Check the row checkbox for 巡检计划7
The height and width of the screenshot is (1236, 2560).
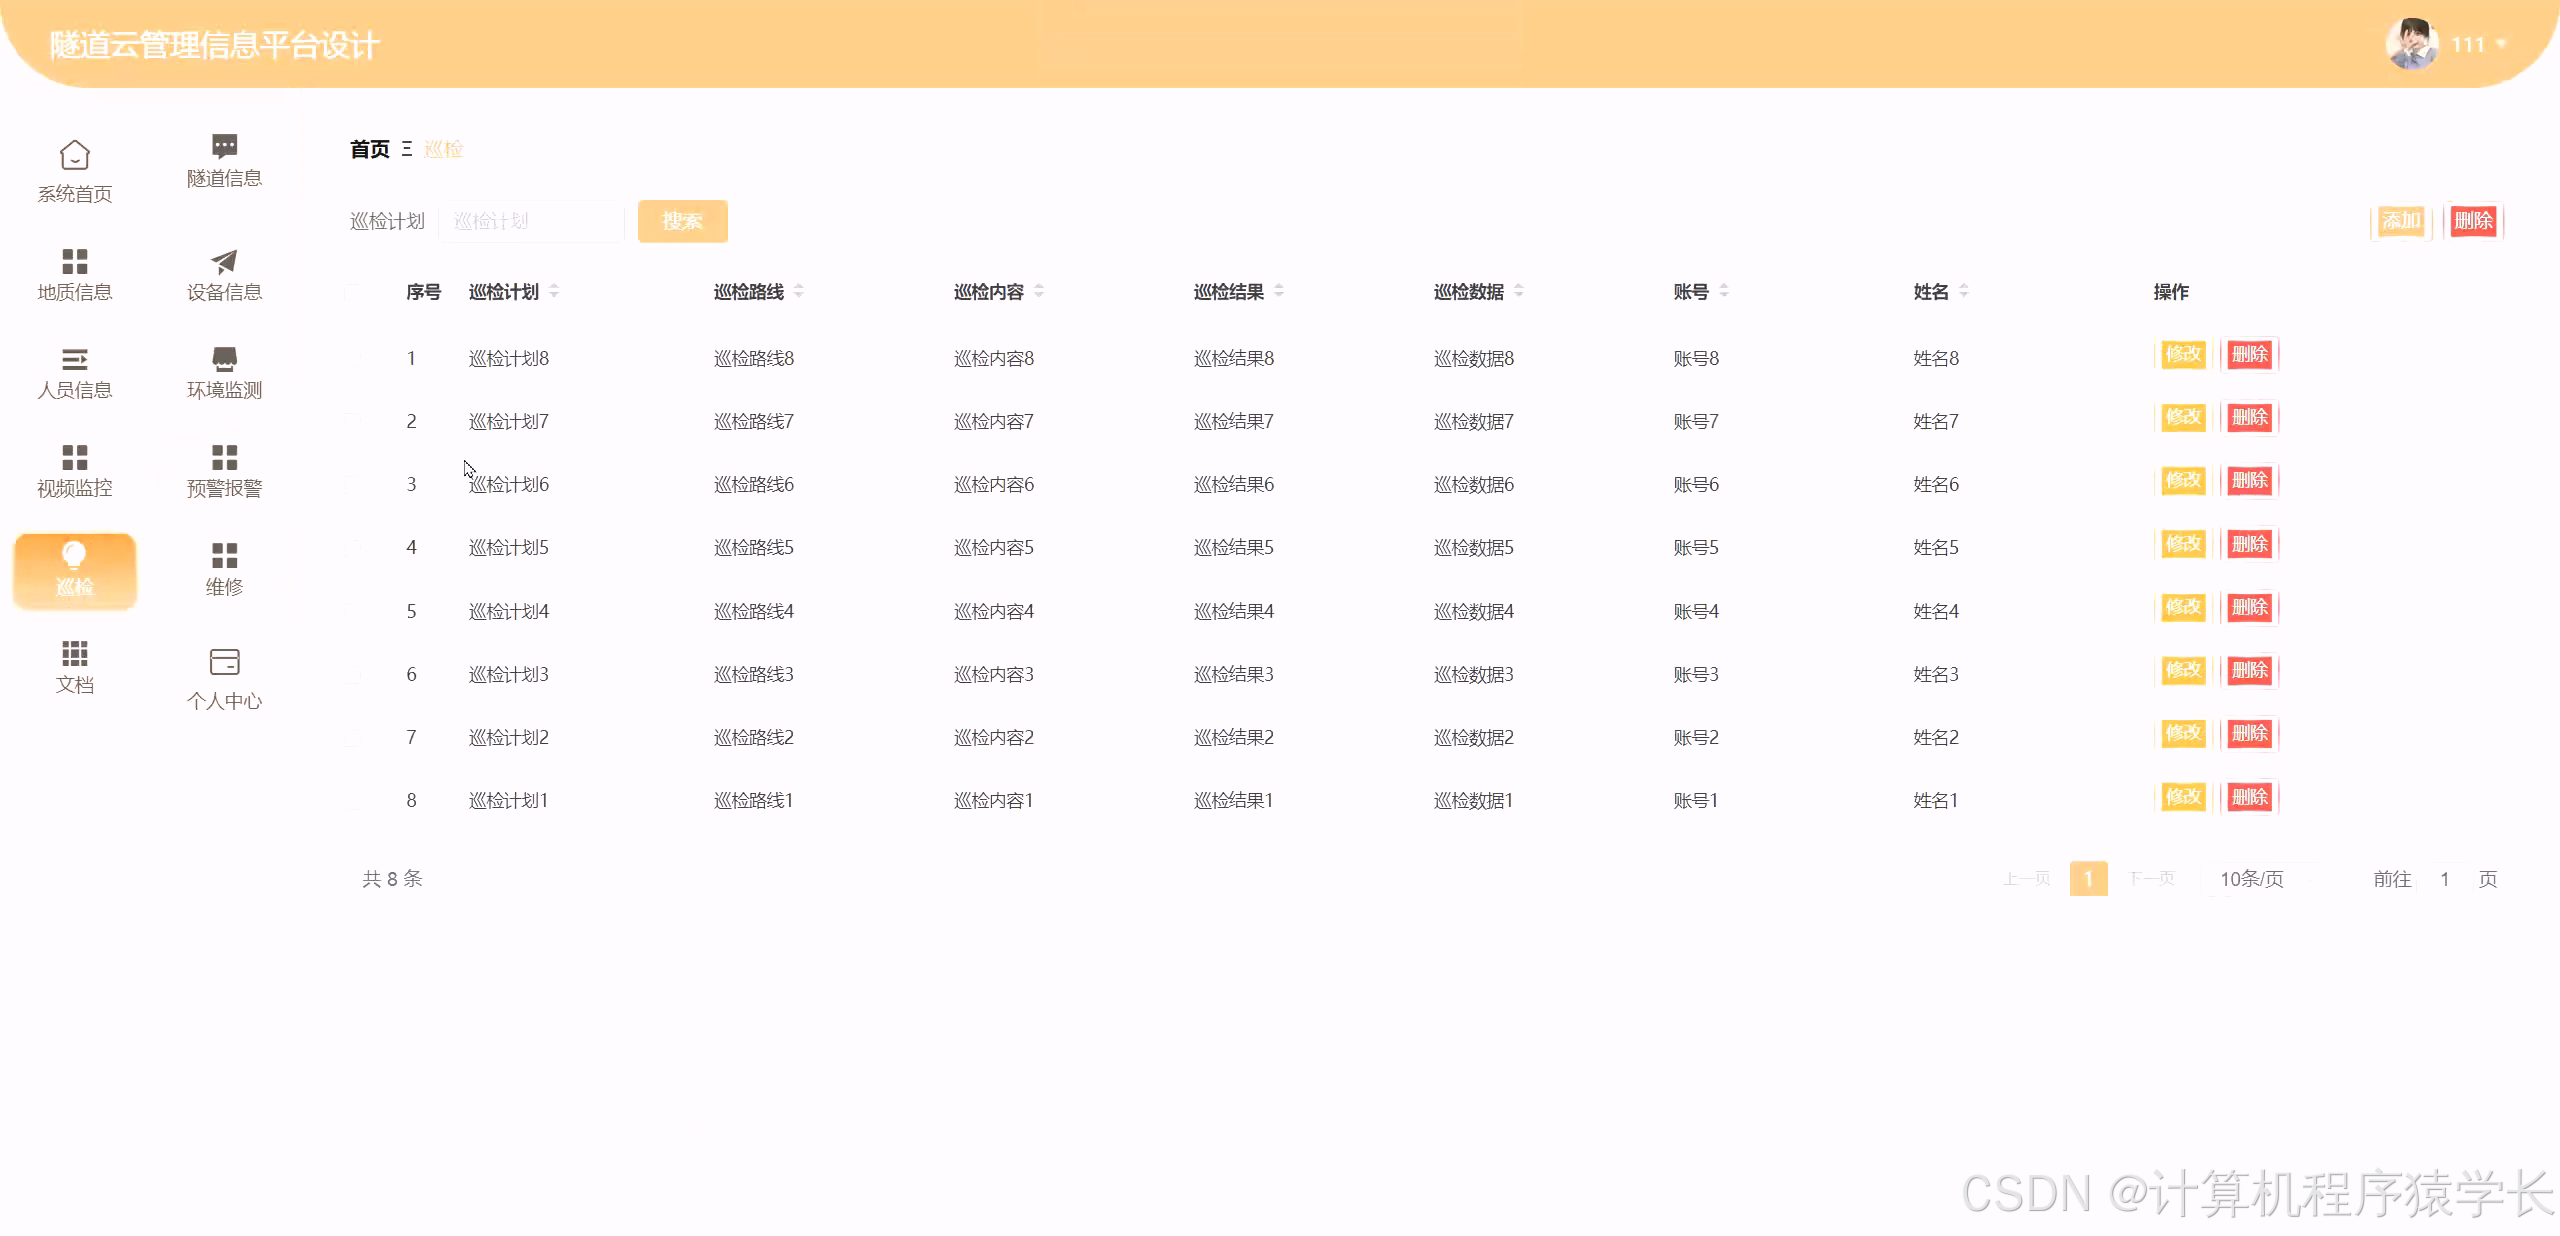353,421
